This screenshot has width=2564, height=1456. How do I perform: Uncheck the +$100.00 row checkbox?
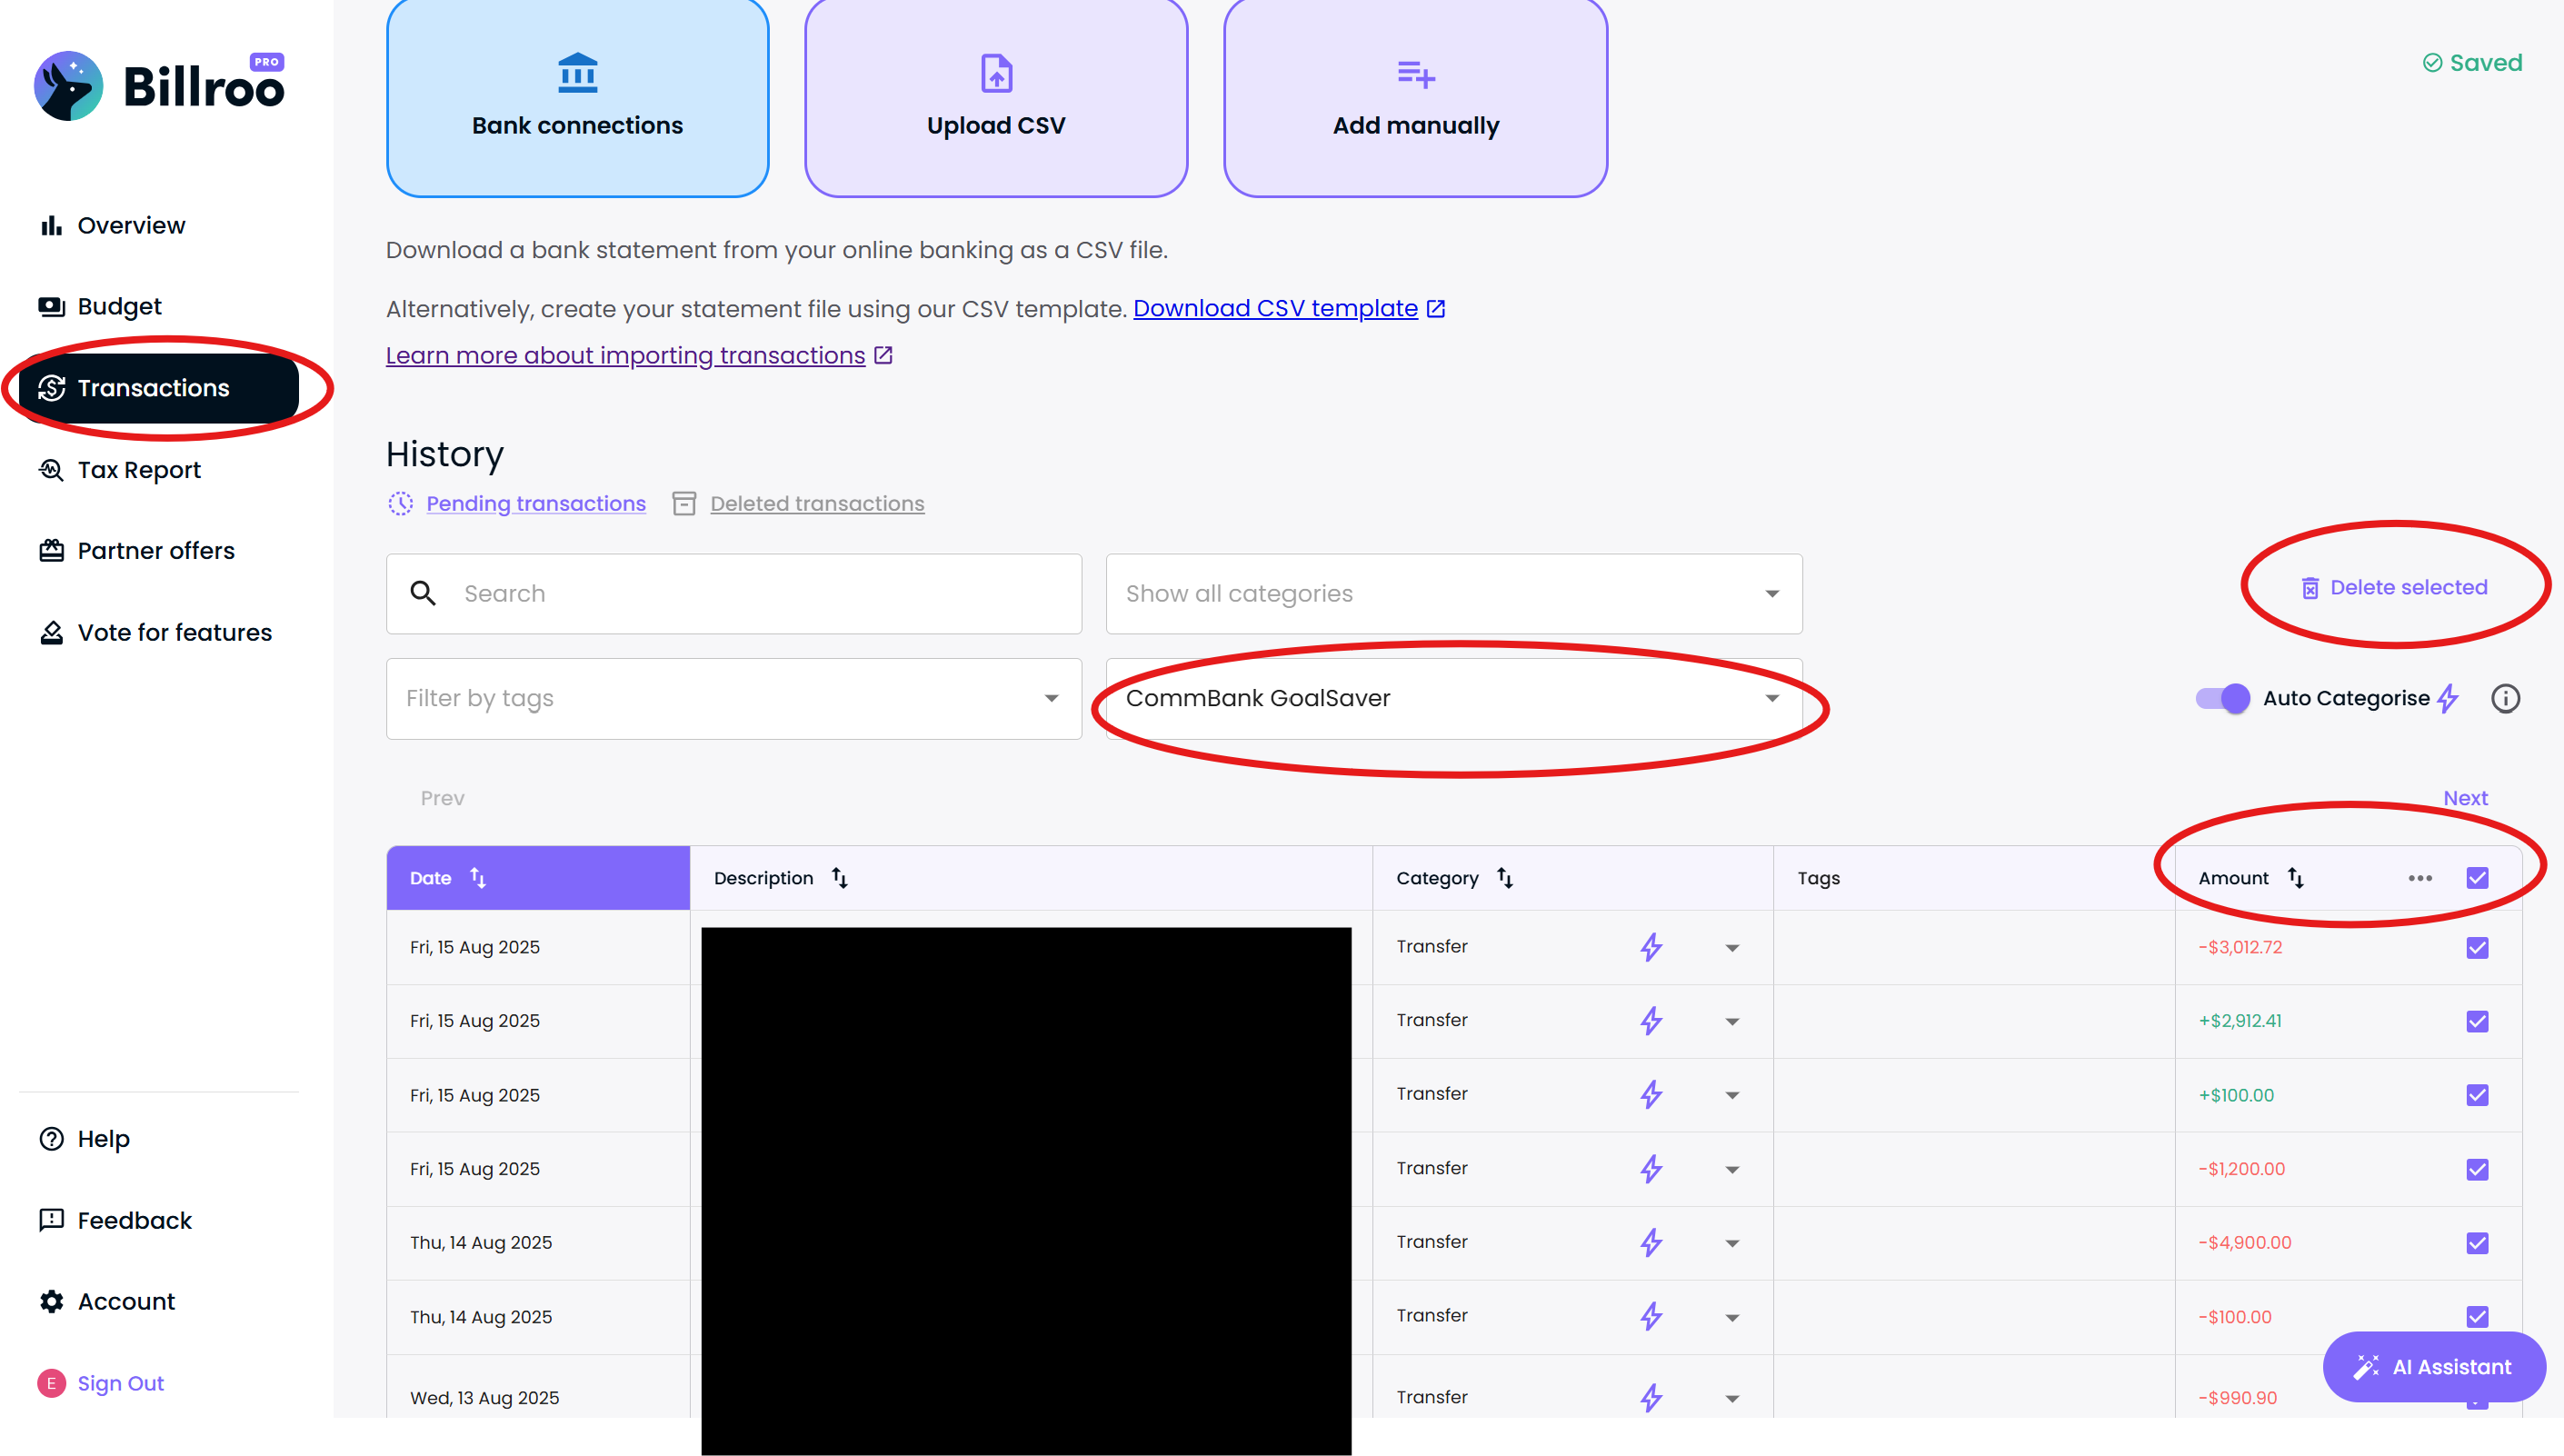point(2477,1095)
